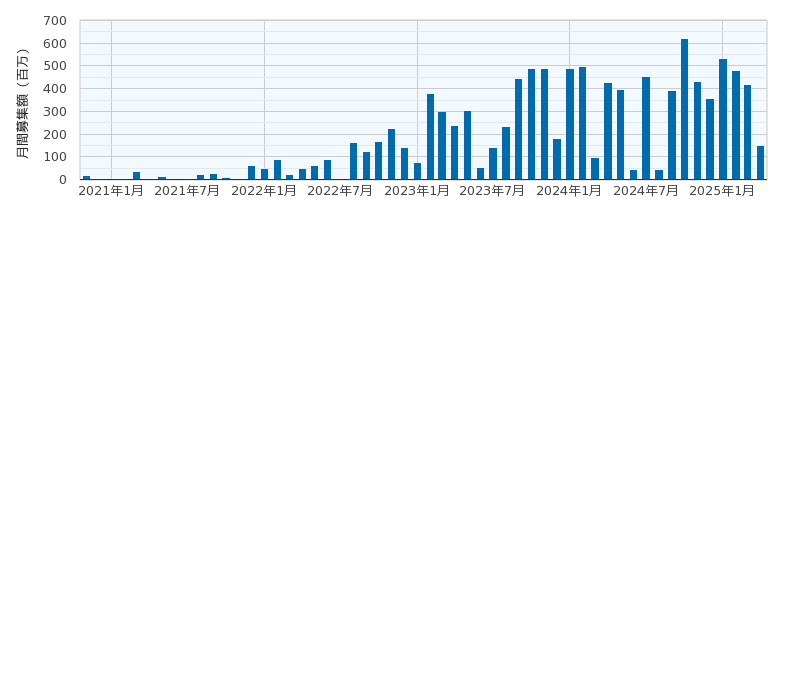Click the '200' y-axis value

click(x=55, y=134)
